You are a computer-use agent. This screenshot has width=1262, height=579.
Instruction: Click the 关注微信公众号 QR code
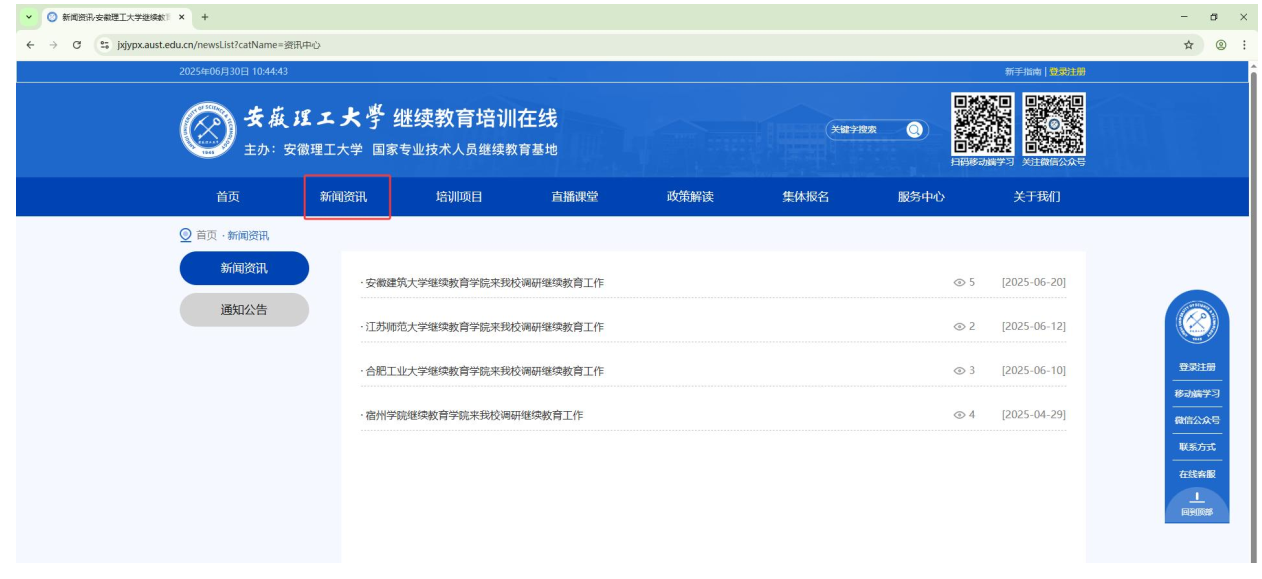pos(1054,124)
